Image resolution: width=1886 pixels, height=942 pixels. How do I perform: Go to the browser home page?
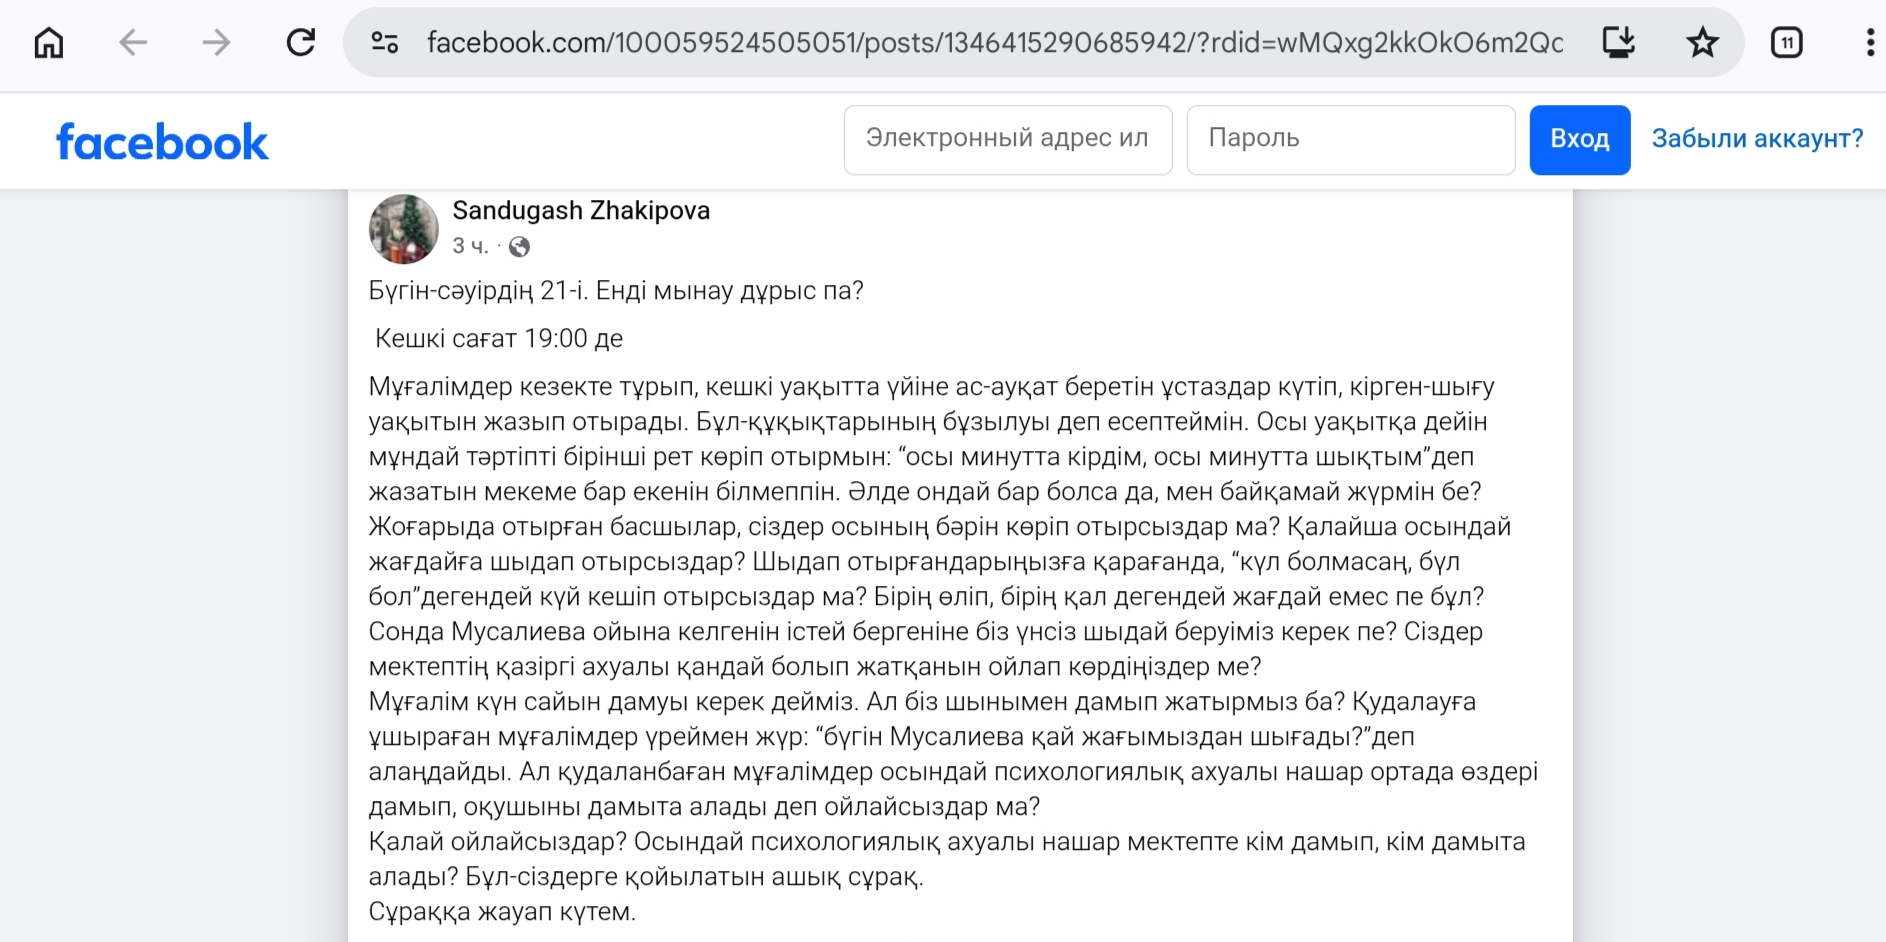click(49, 42)
